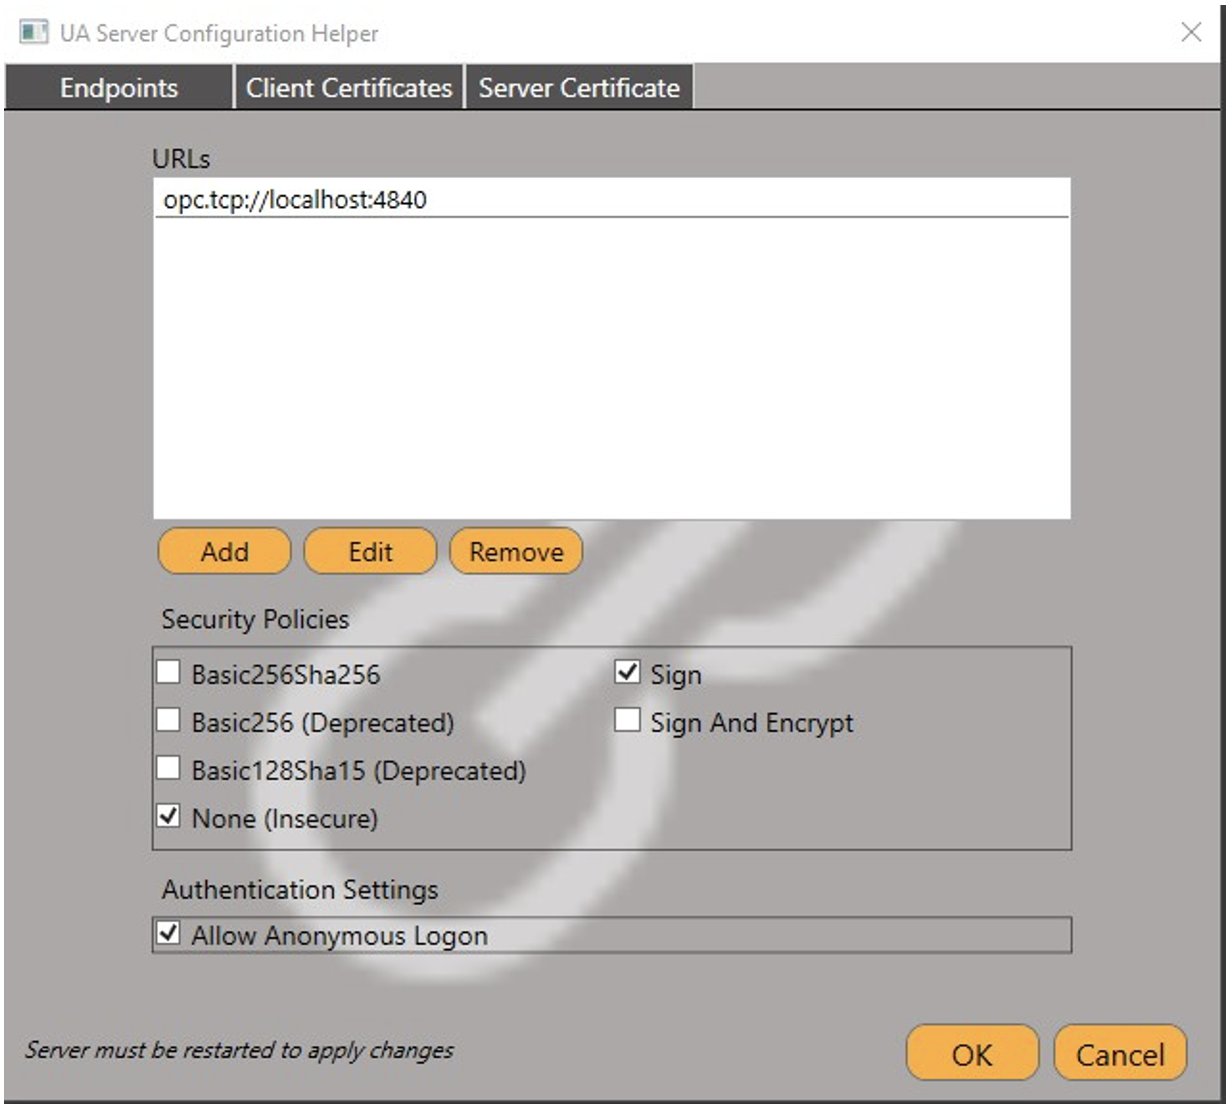The width and height of the screenshot is (1226, 1104).
Task: Click the app icon in the title bar
Action: tap(34, 33)
